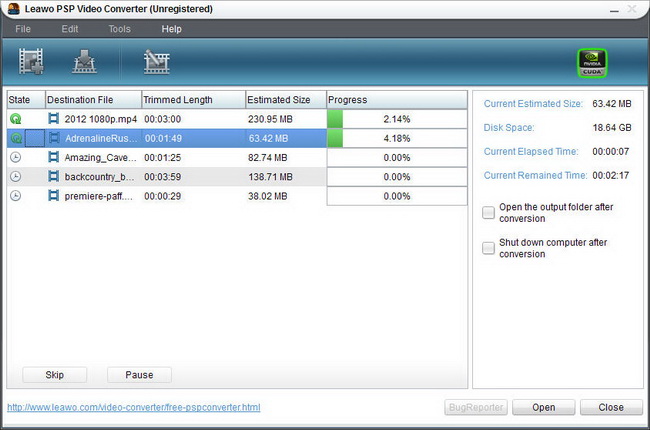Viewport: 650px width, 430px height.
Task: Click film icon beside 2012 1080p.mp4
Action: [x=53, y=119]
